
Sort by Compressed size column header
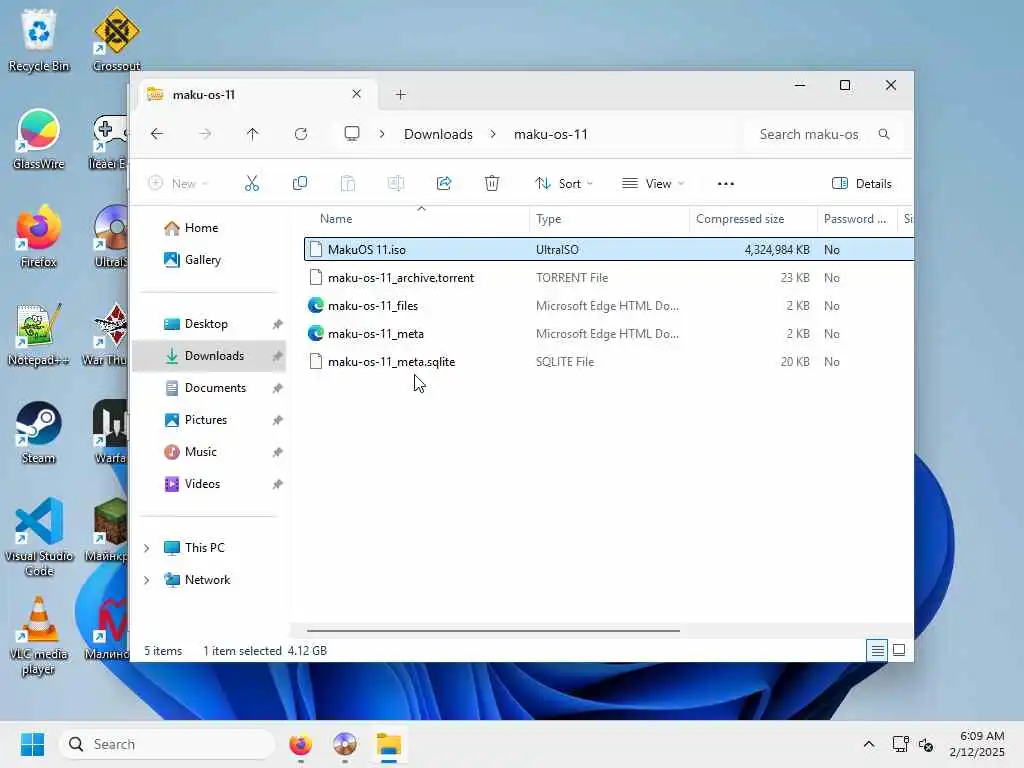click(740, 219)
